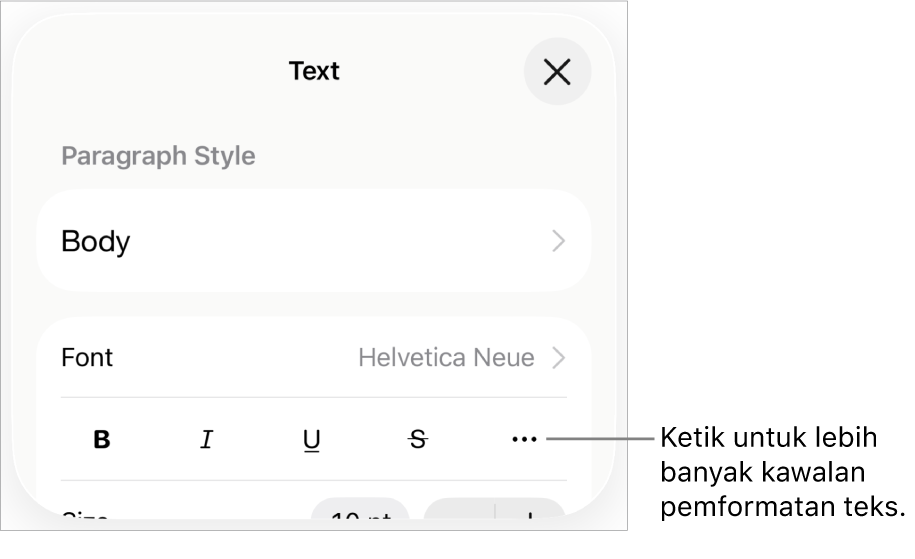Open the font list chevron arrow

click(x=558, y=357)
